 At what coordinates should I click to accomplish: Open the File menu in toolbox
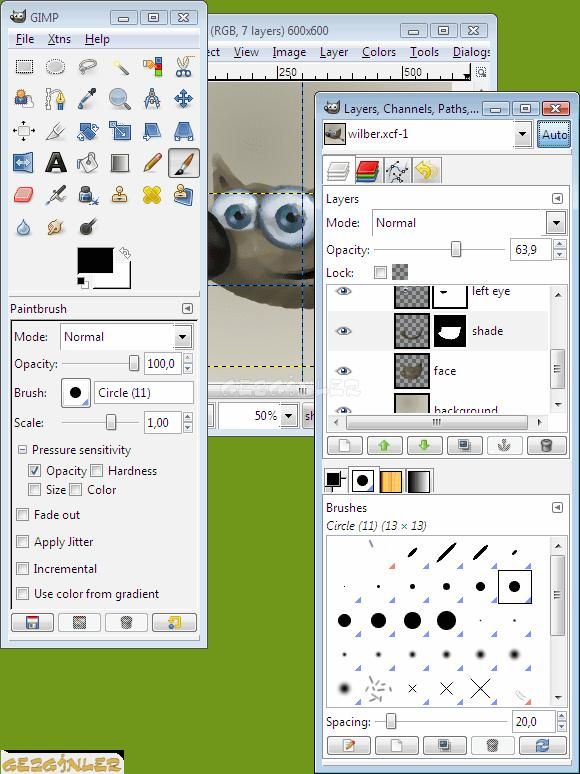pyautogui.click(x=25, y=39)
